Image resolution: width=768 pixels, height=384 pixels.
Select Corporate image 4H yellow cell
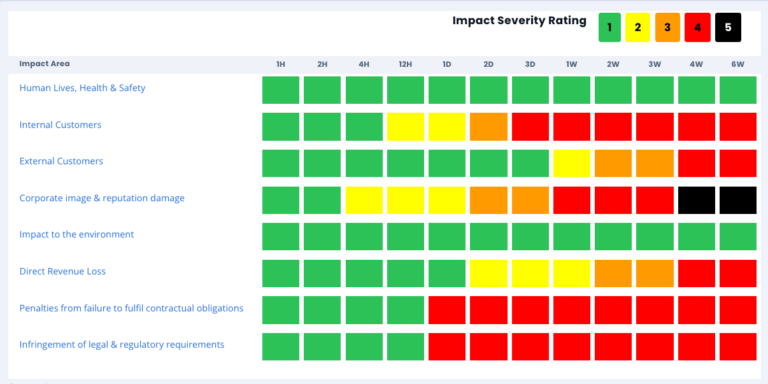[364, 200]
